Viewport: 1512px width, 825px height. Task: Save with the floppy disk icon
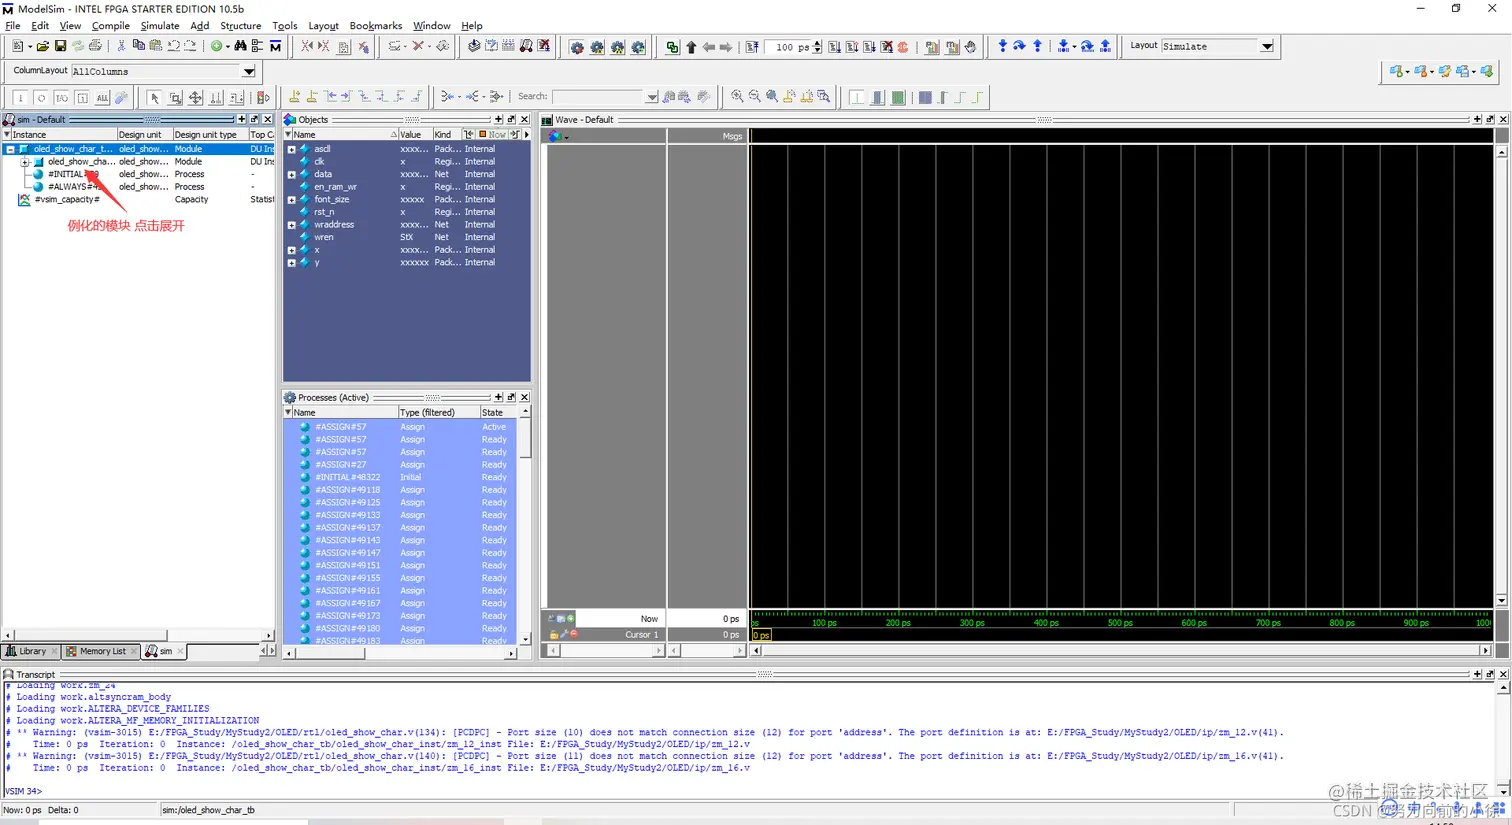(60, 47)
